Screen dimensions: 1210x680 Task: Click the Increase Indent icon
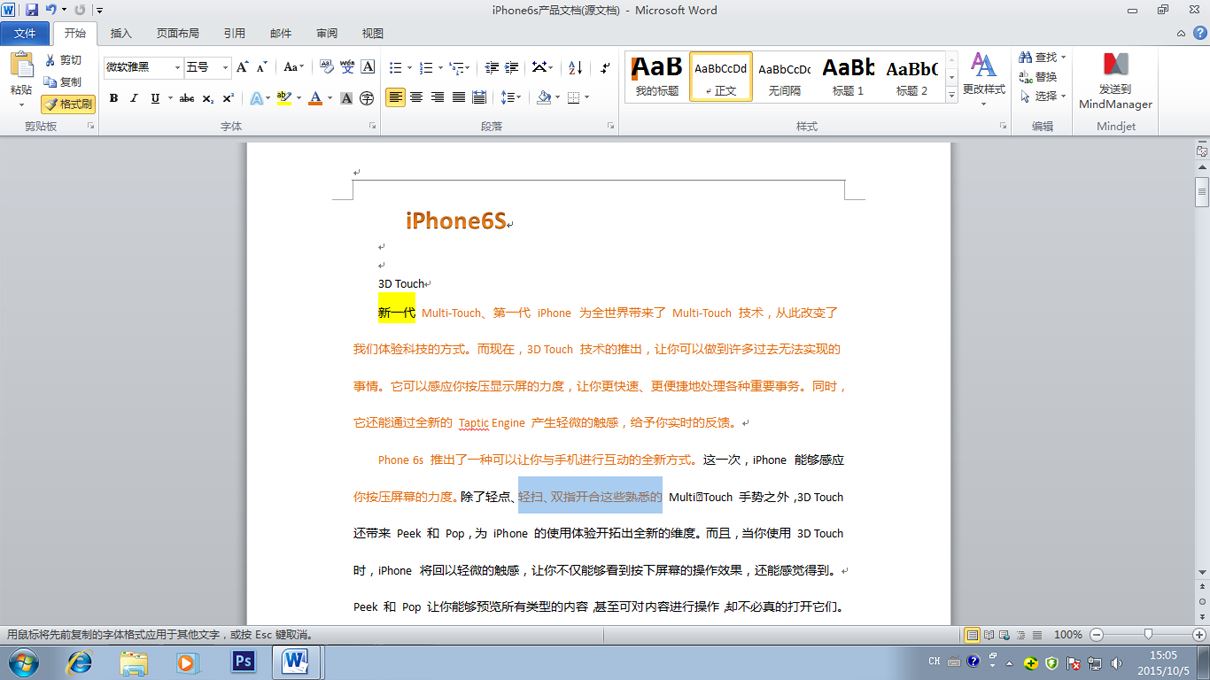[x=512, y=67]
